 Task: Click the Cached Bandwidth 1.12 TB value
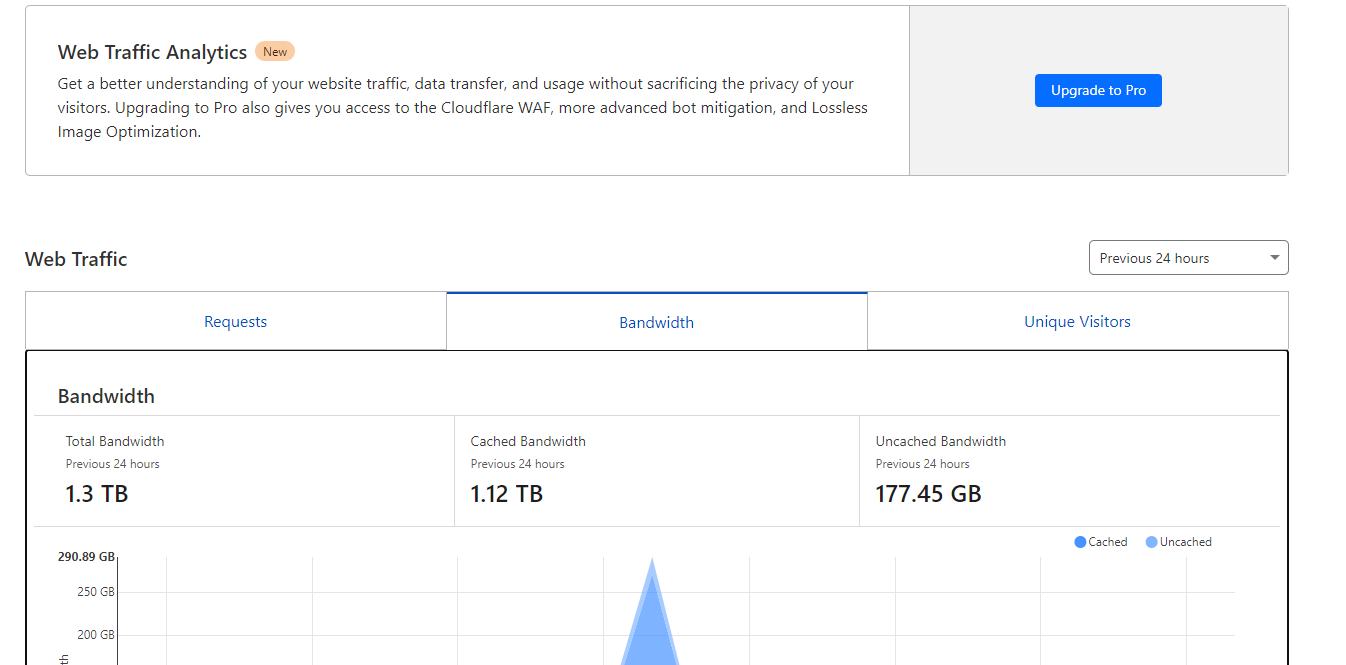(x=507, y=494)
